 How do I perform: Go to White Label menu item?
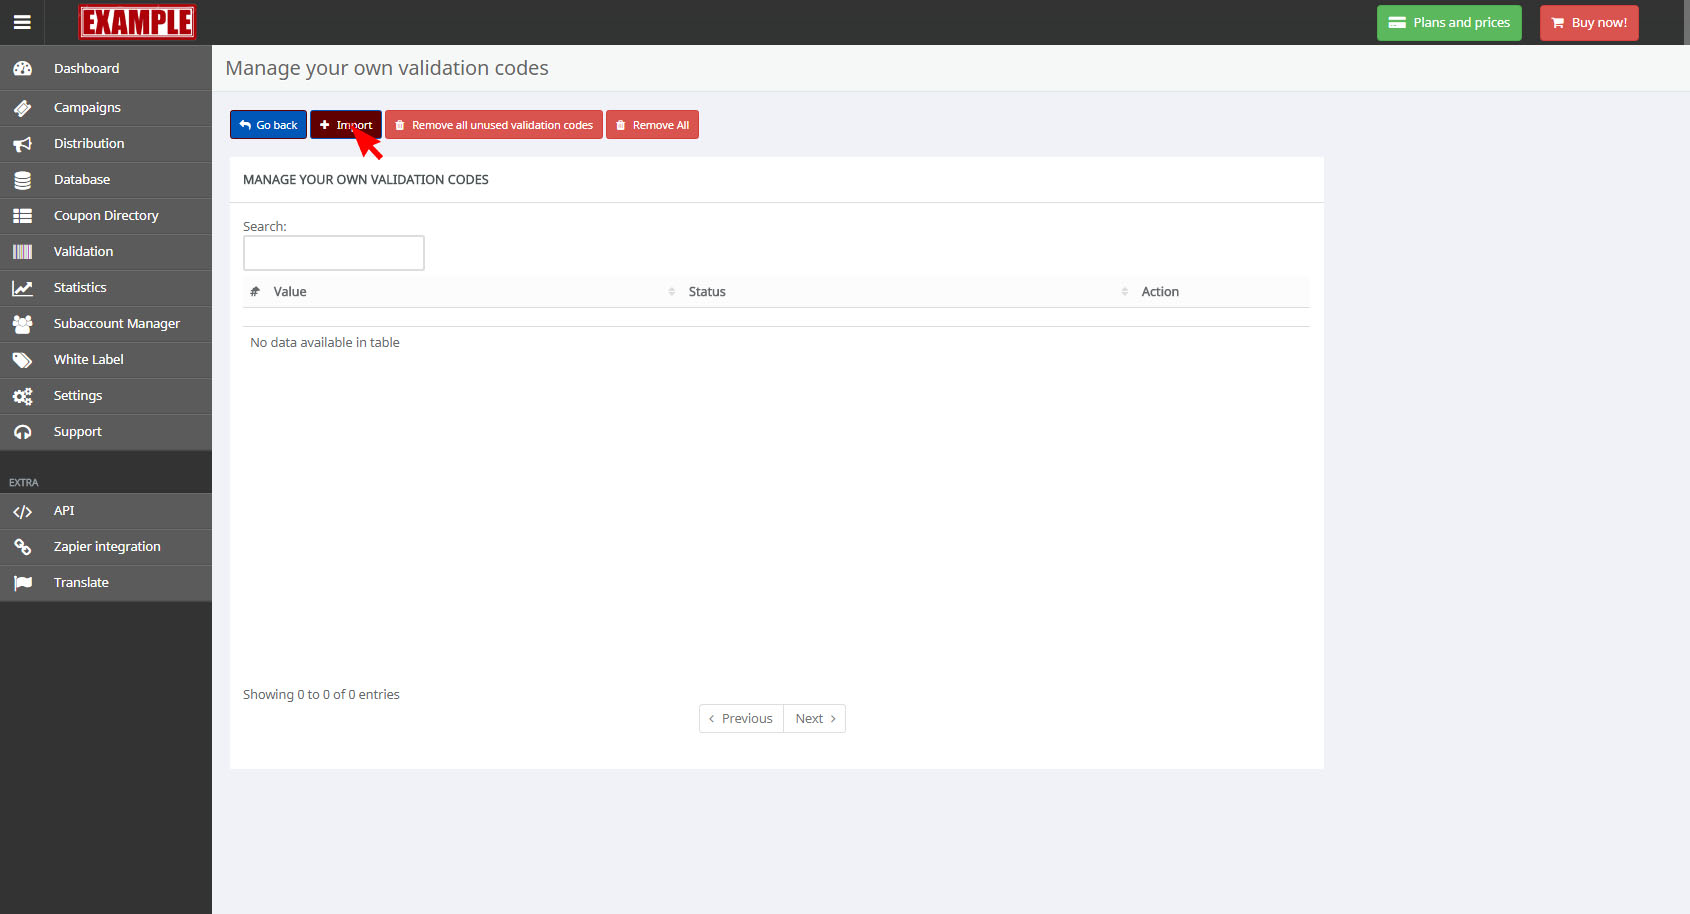click(x=89, y=360)
